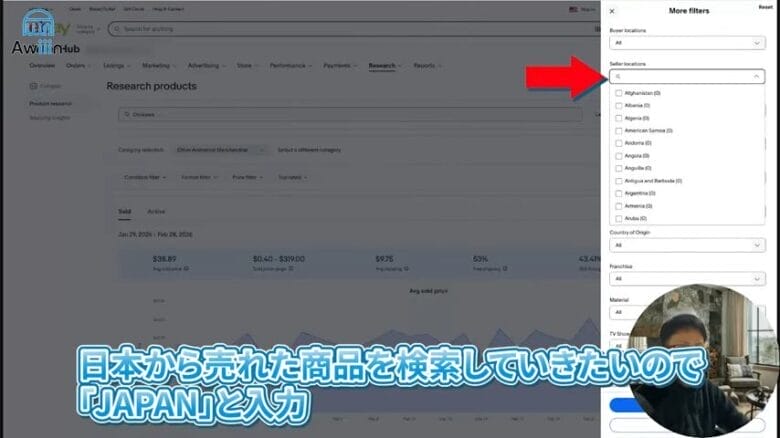The height and width of the screenshot is (438, 780).
Task: Enable the Argentina checkbox
Action: pyautogui.click(x=618, y=194)
